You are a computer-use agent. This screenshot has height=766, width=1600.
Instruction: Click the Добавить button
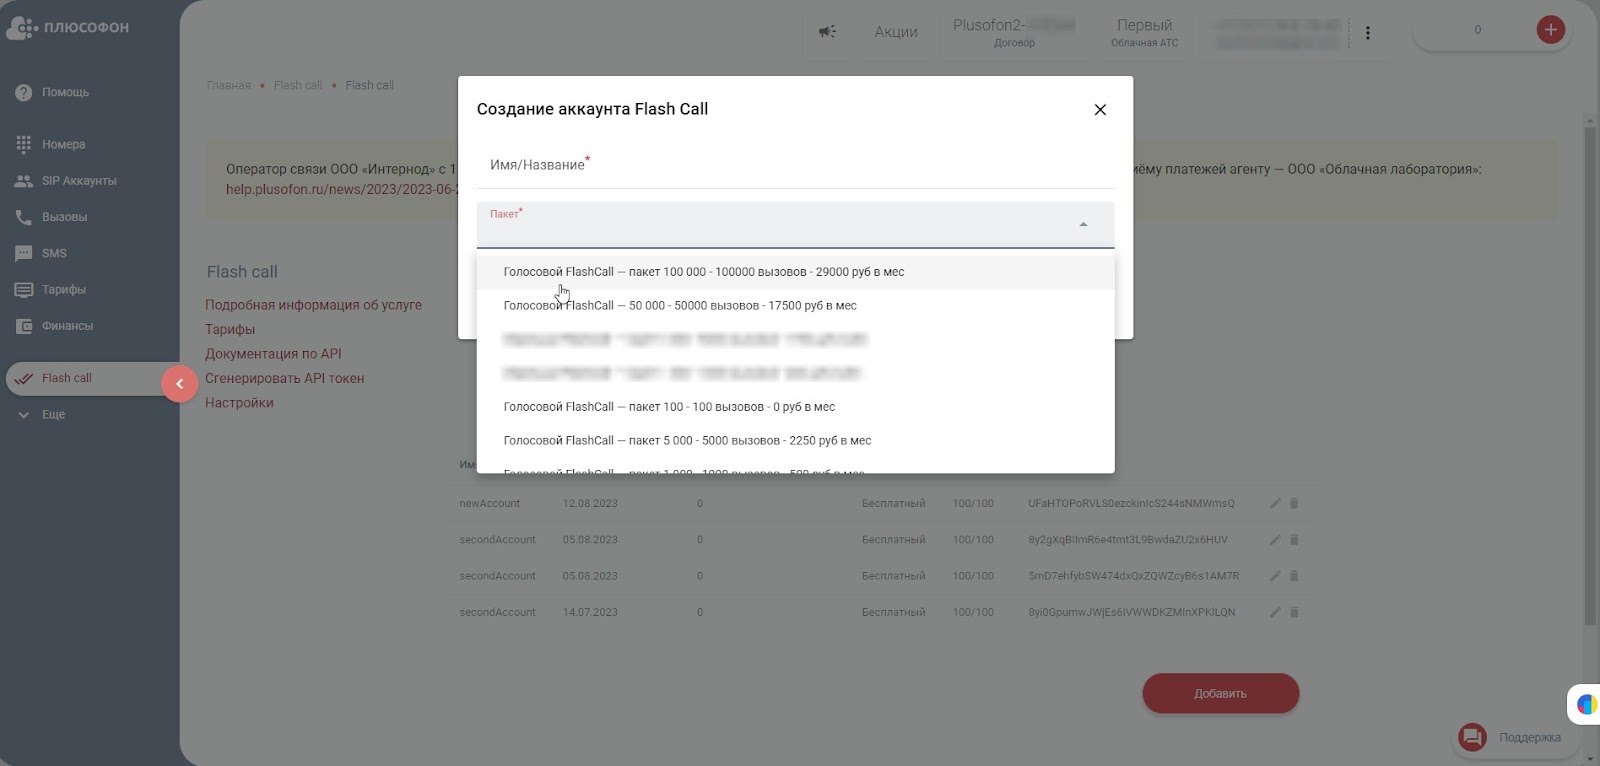pos(1220,694)
